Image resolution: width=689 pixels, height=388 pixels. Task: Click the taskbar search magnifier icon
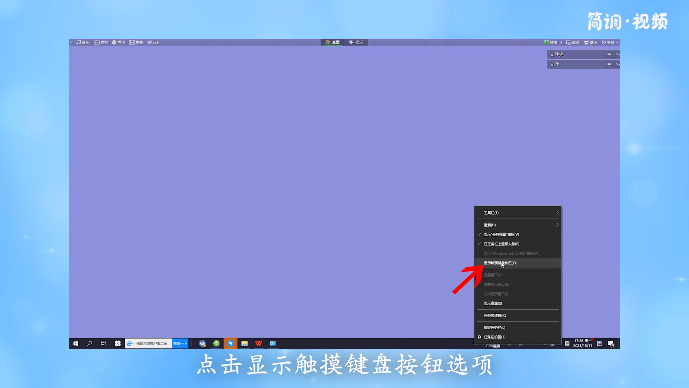click(x=90, y=344)
